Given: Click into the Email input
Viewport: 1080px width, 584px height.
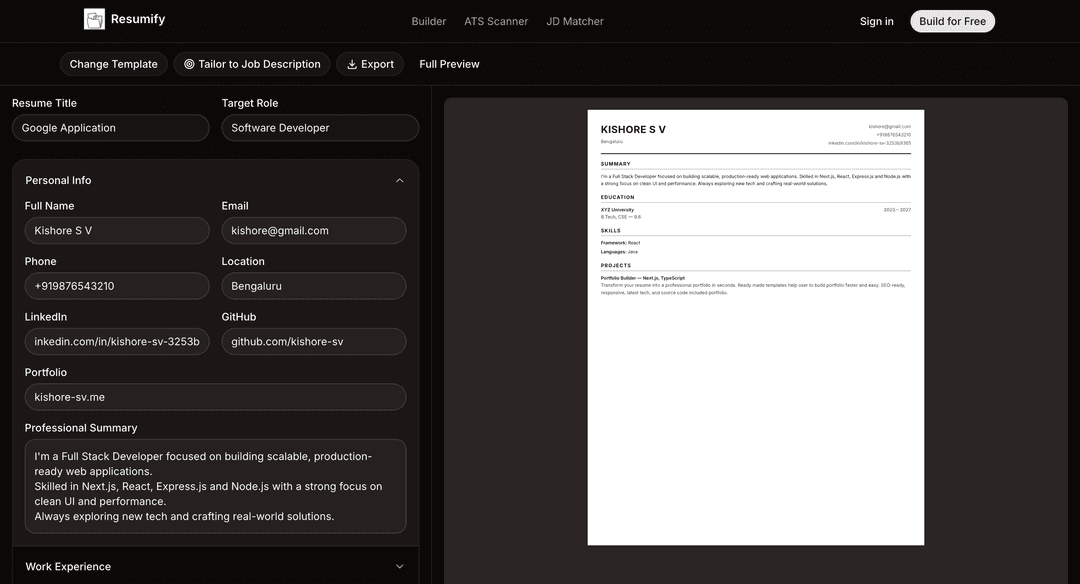Looking at the screenshot, I should pos(314,231).
